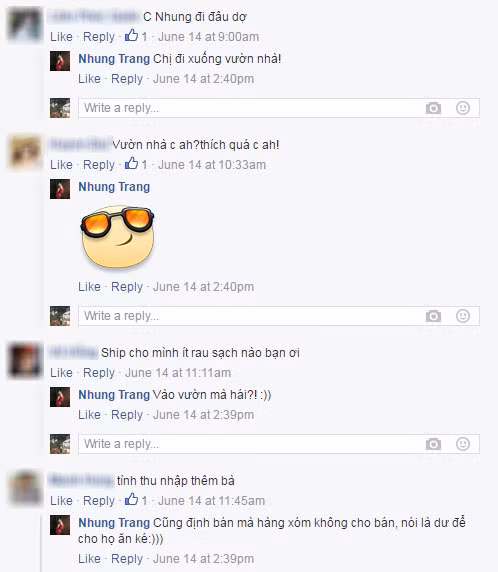Open Nhung Trang profile on sunglasses sticker reply

[114, 187]
